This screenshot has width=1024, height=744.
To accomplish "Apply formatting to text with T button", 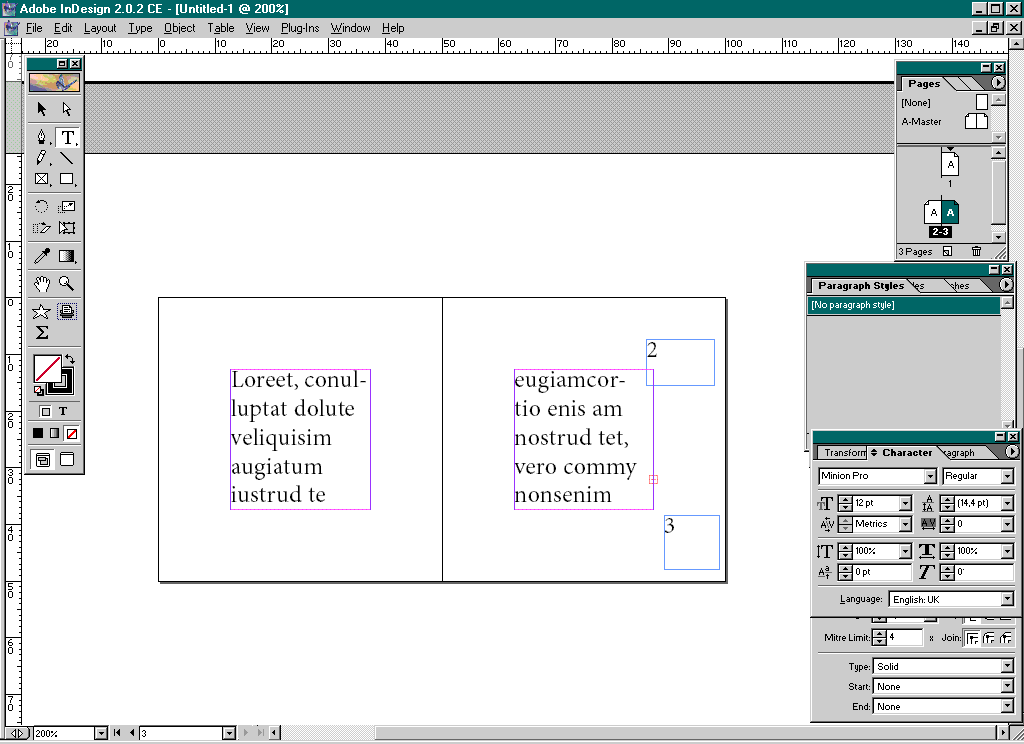I will tap(63, 412).
